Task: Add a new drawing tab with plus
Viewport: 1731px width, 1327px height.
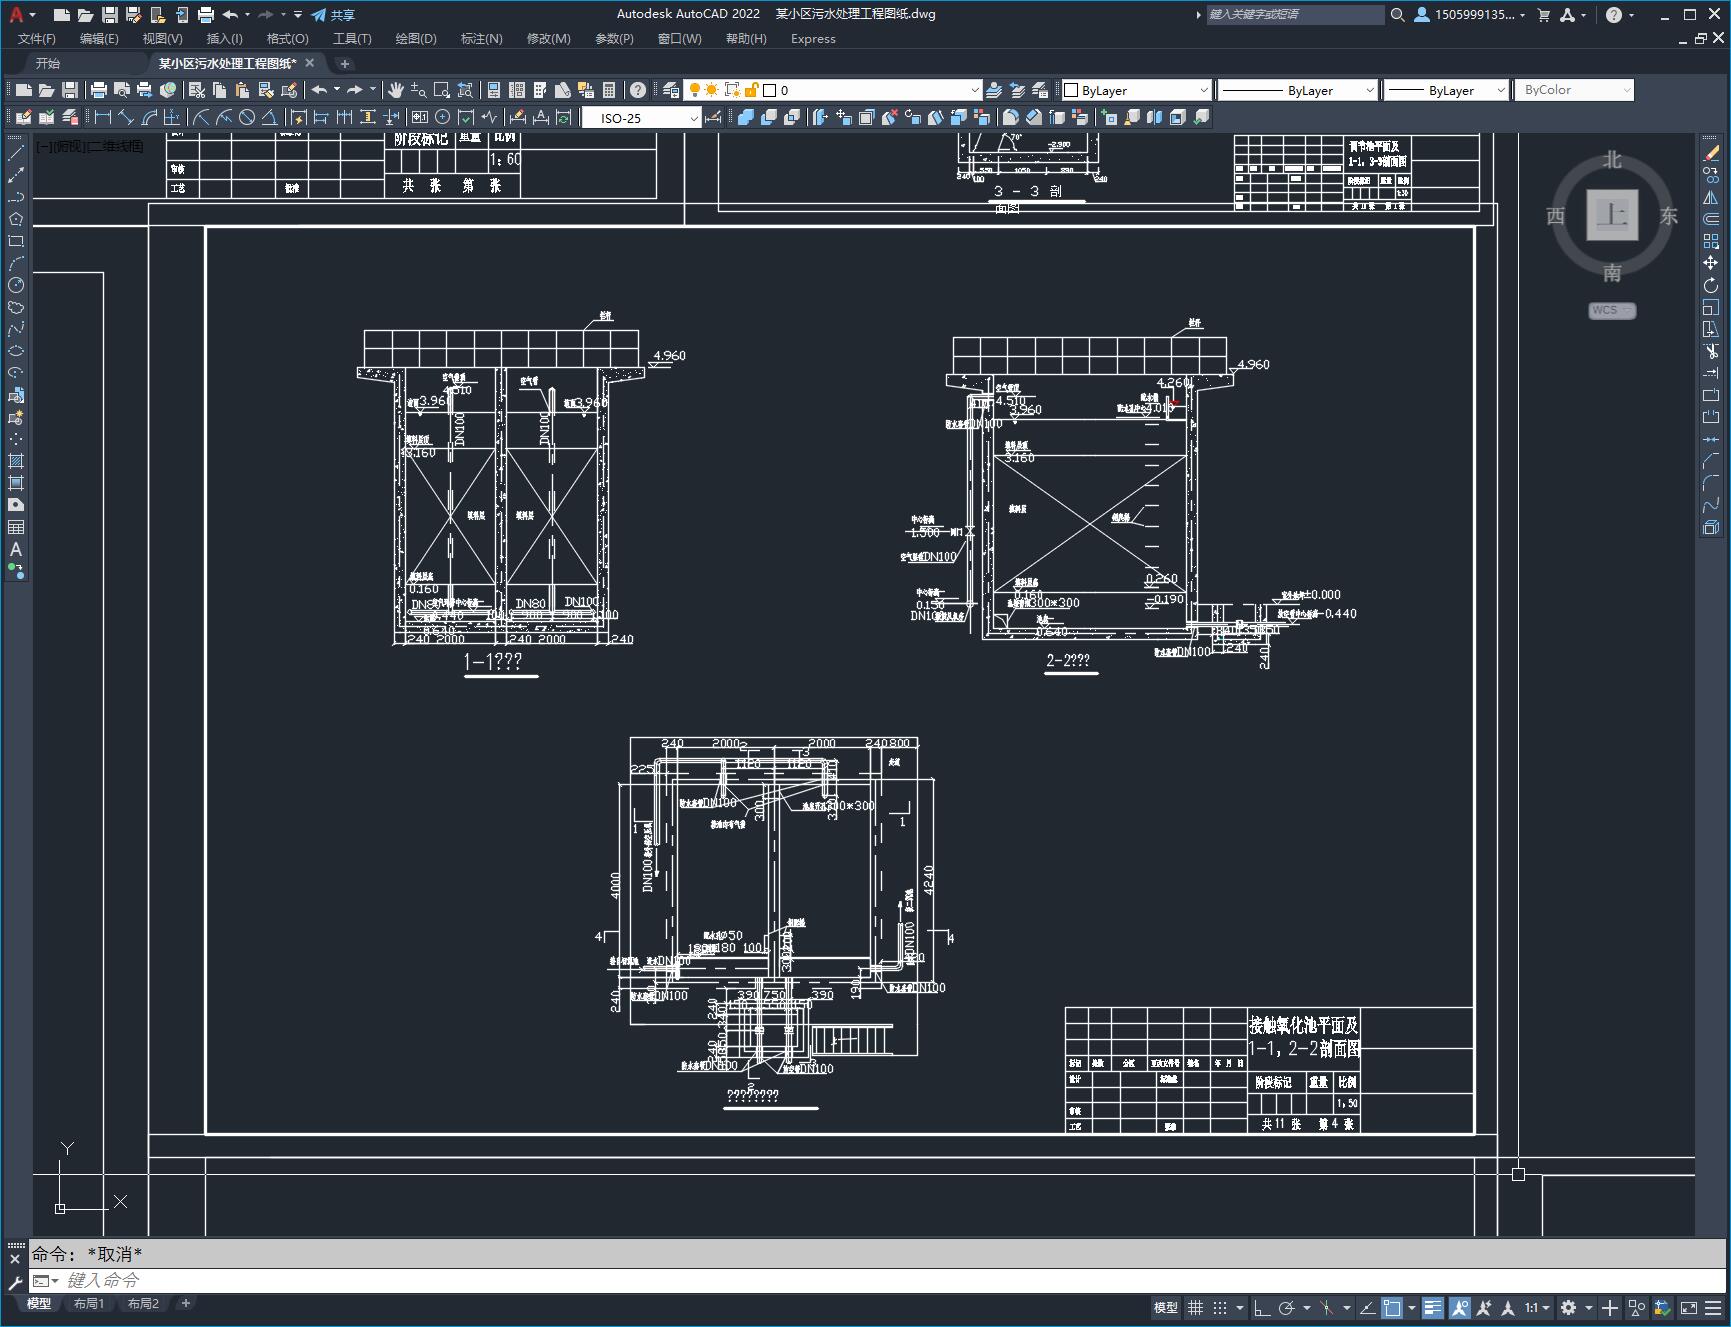Action: (x=345, y=64)
